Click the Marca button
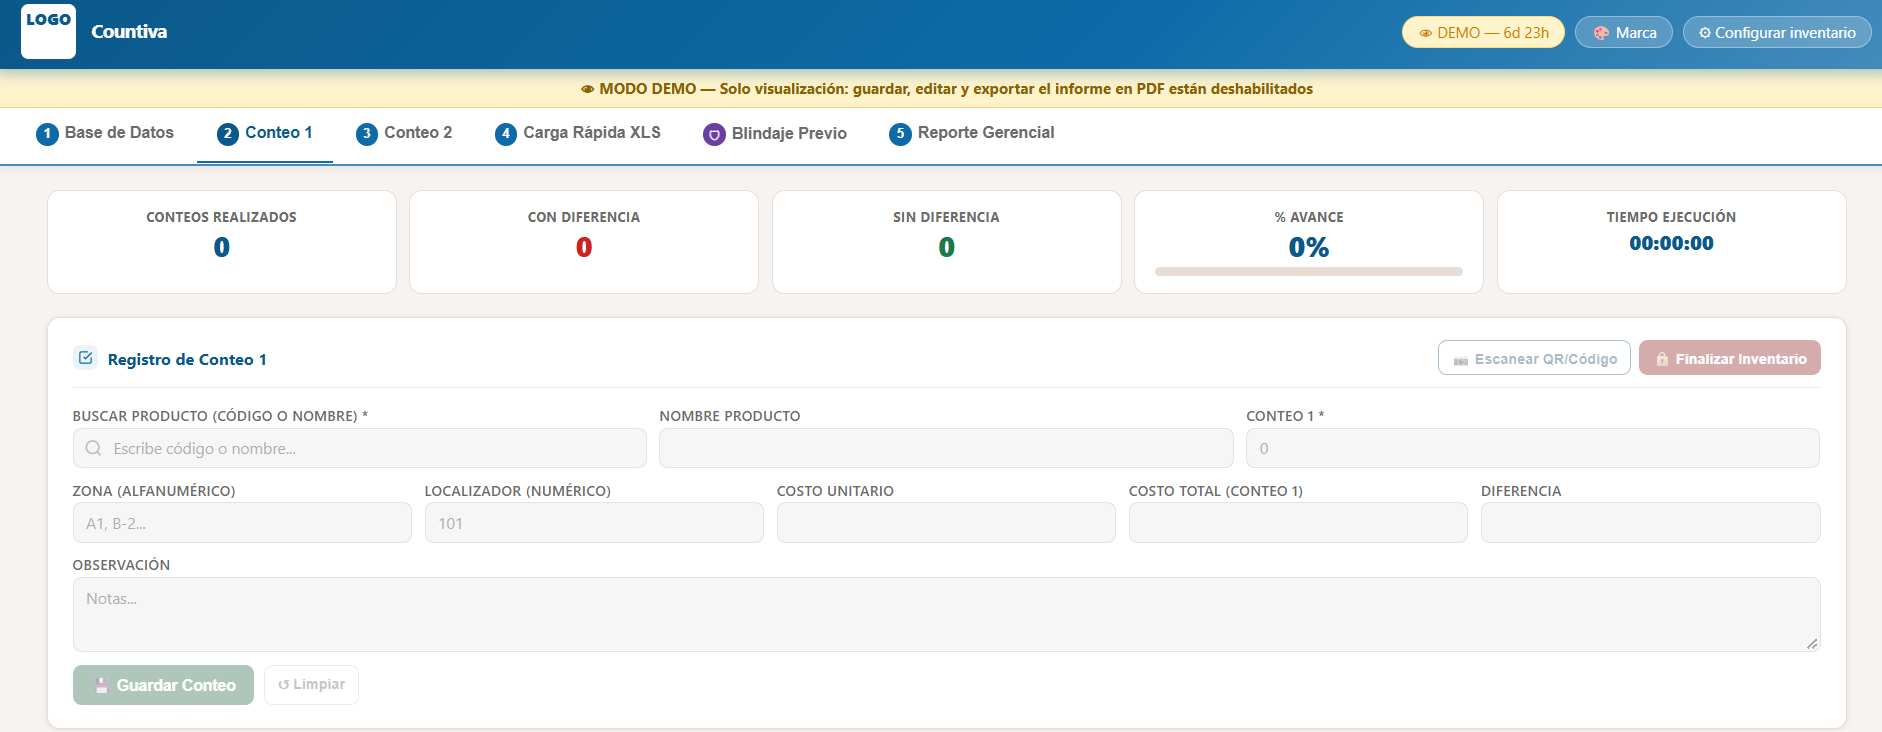The image size is (1882, 732). point(1624,32)
